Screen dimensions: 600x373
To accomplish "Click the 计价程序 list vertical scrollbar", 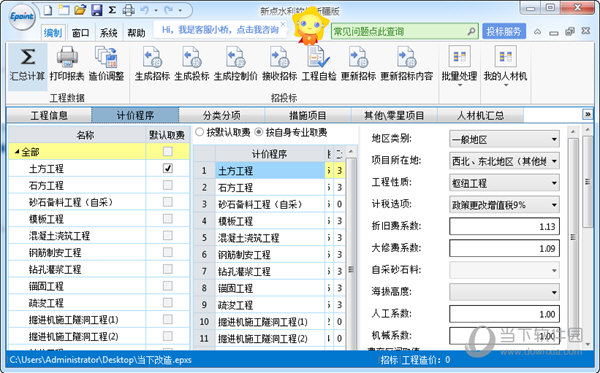I will (x=351, y=249).
